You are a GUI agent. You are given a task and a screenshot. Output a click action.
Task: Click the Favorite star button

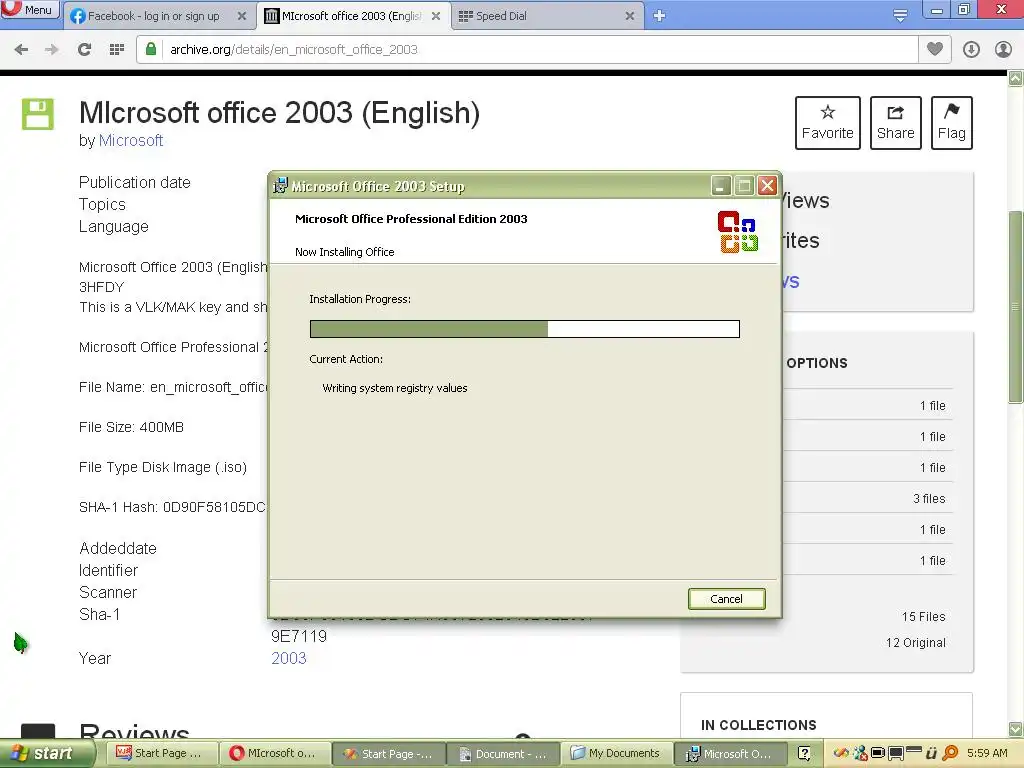(x=827, y=123)
